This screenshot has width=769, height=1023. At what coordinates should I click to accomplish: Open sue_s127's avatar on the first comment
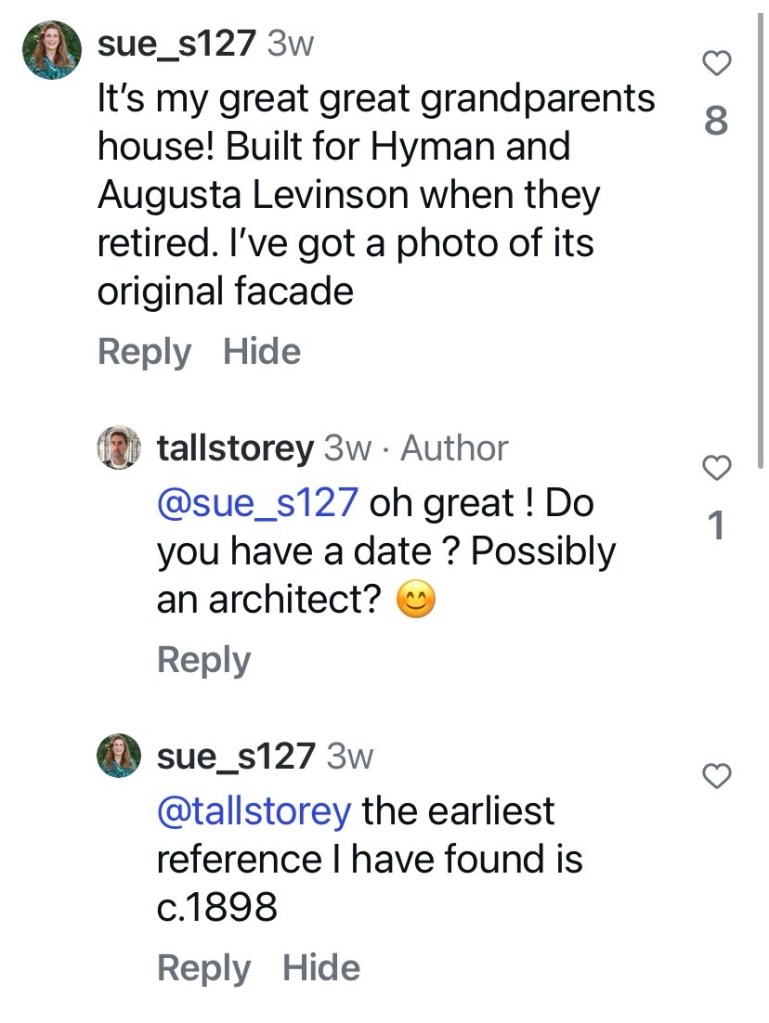52,50
